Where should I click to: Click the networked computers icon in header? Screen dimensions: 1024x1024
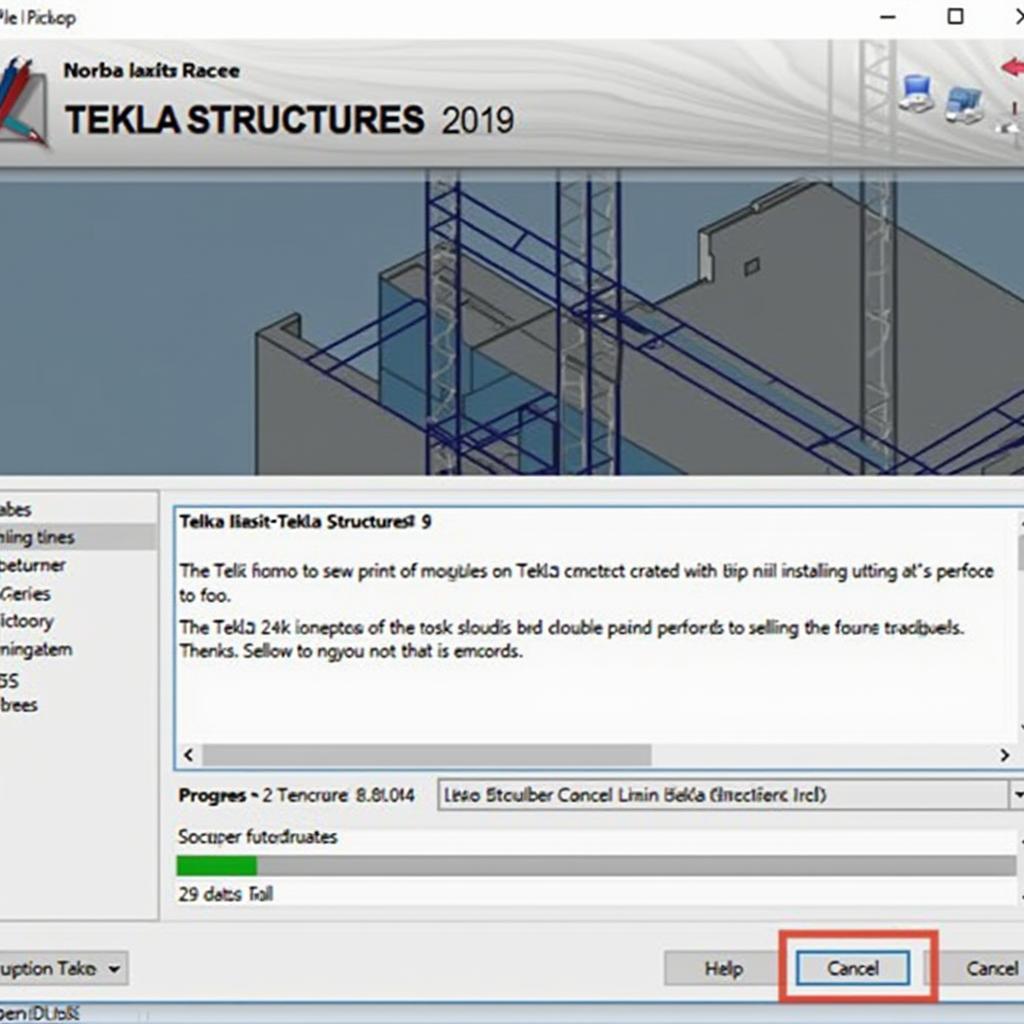tap(965, 104)
